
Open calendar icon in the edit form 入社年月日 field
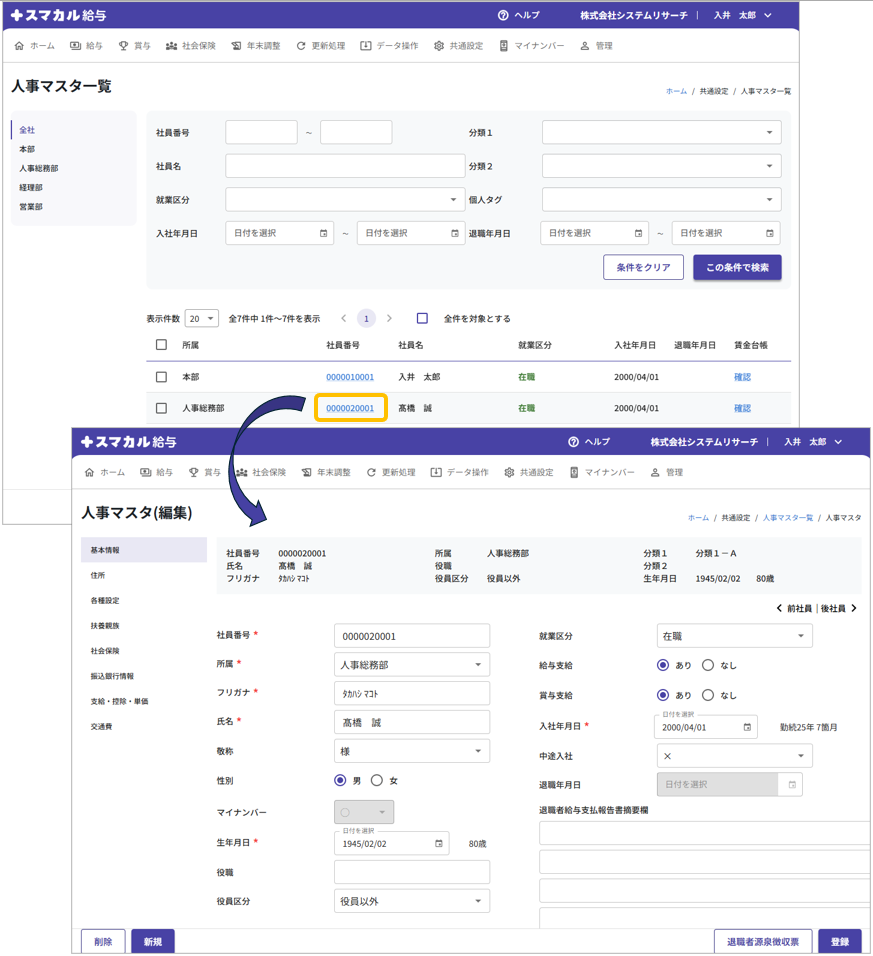pos(746,727)
